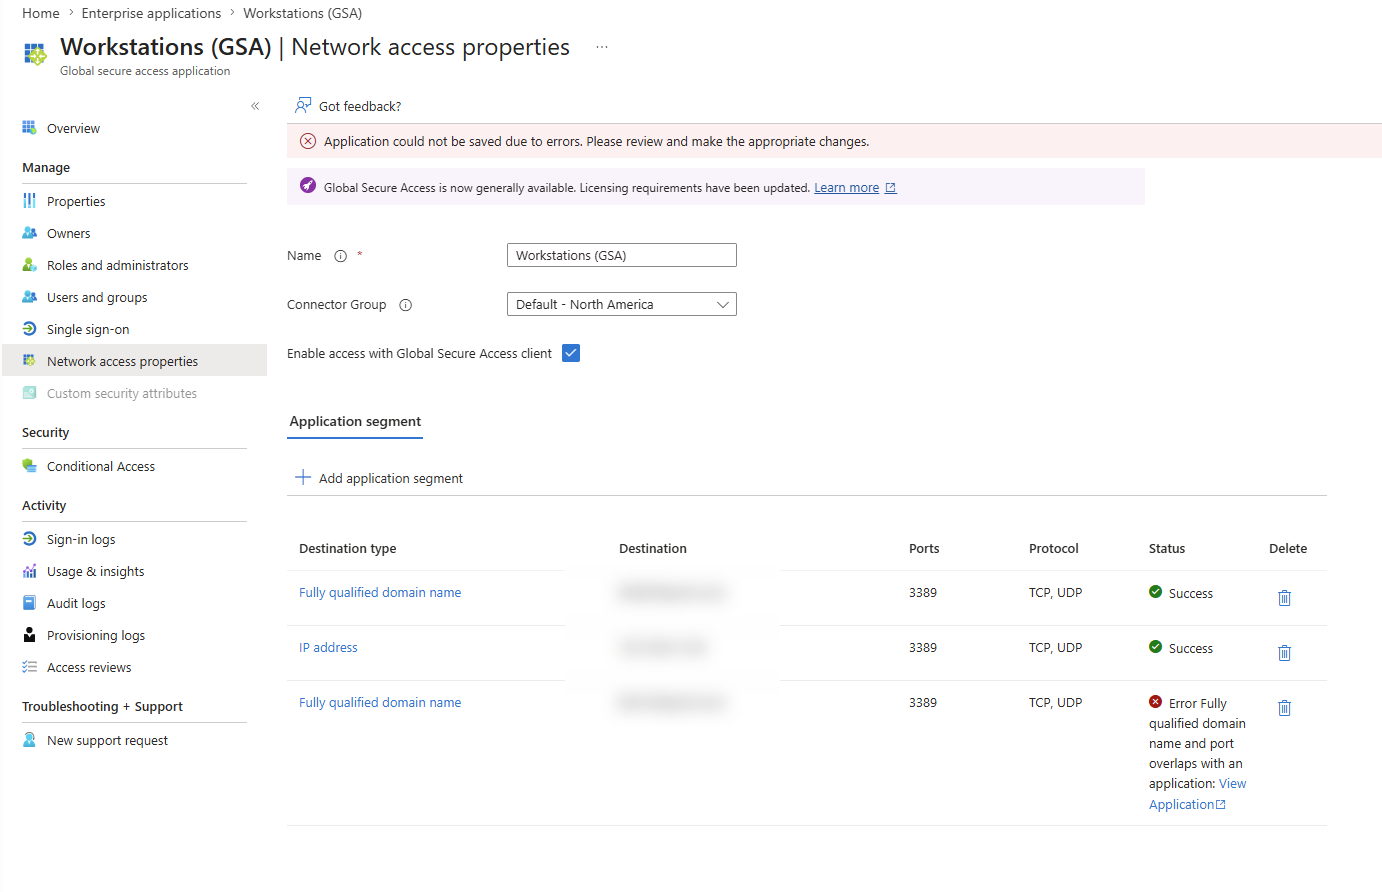The height and width of the screenshot is (892, 1382).
Task: Click the Custom security attributes icon
Action: pos(30,393)
